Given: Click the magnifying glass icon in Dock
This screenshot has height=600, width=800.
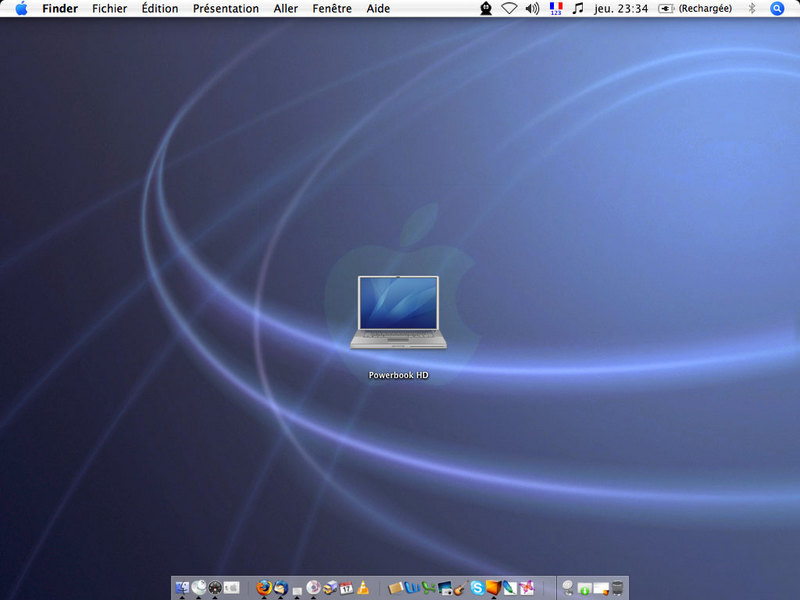Looking at the screenshot, I should [568, 588].
